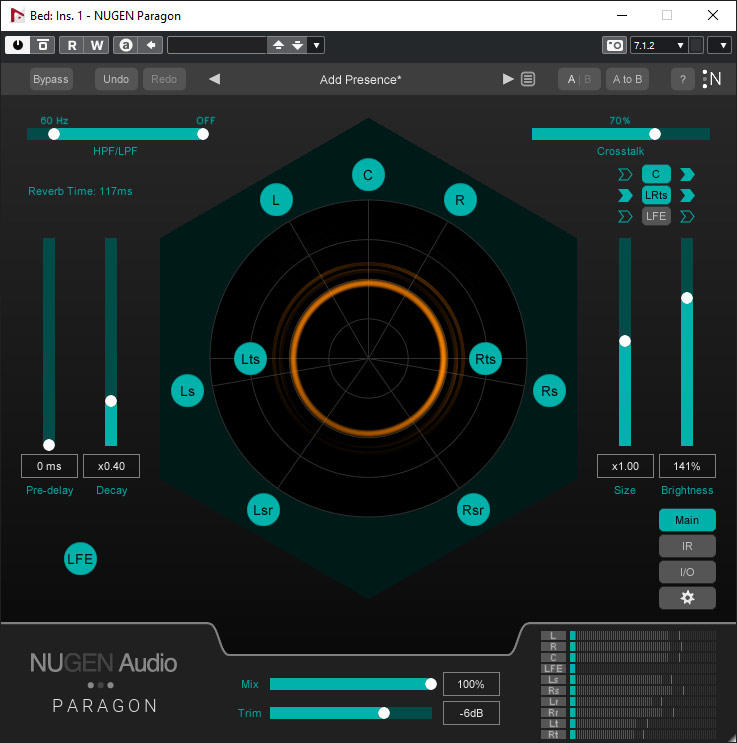Enable the Read automation R button
737x743 pixels.
pyautogui.click(x=72, y=45)
